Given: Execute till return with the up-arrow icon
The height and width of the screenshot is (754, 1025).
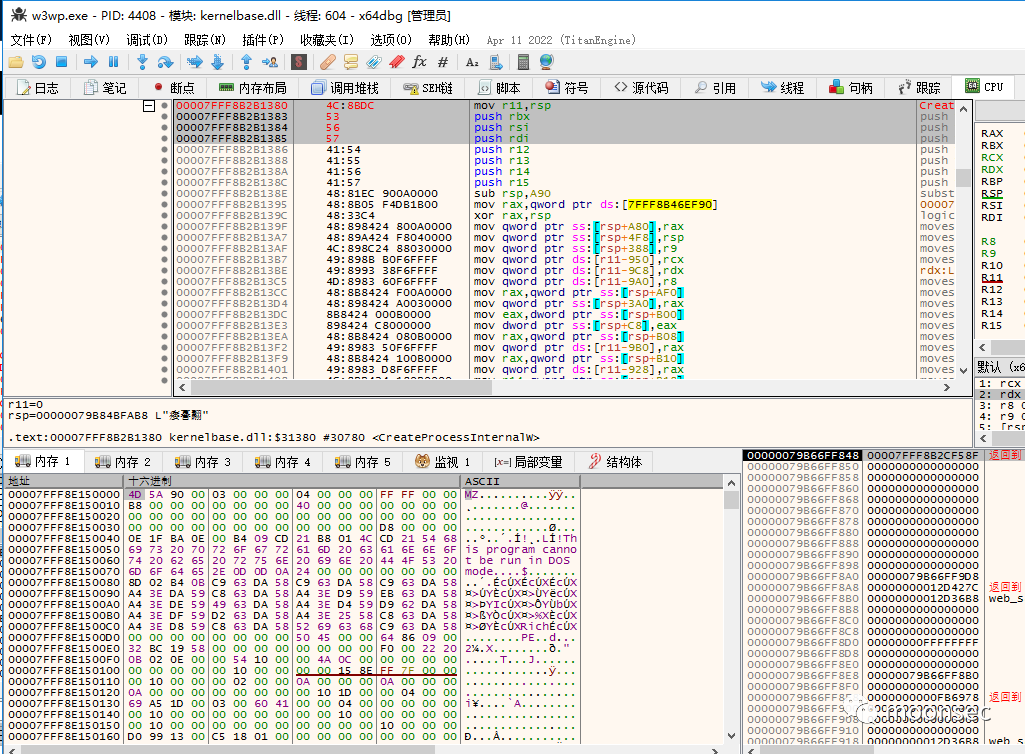Looking at the screenshot, I should click(246, 62).
